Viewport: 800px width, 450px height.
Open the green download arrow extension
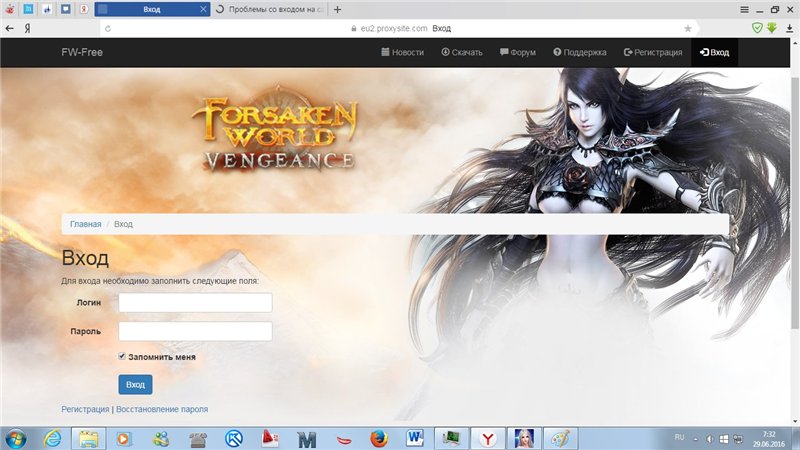click(772, 28)
